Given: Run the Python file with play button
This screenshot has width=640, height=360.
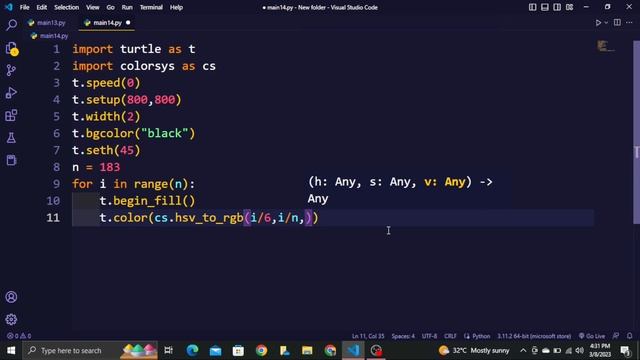Looking at the screenshot, I should pos(598,23).
